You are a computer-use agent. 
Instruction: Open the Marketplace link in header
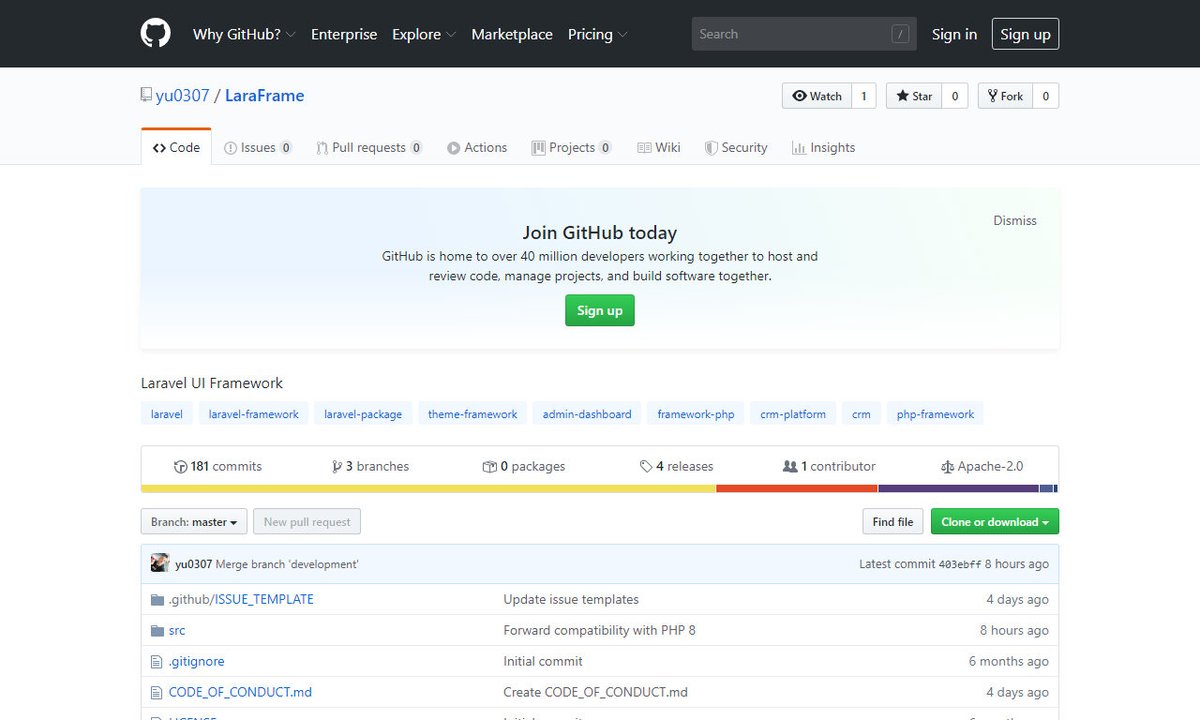(512, 34)
